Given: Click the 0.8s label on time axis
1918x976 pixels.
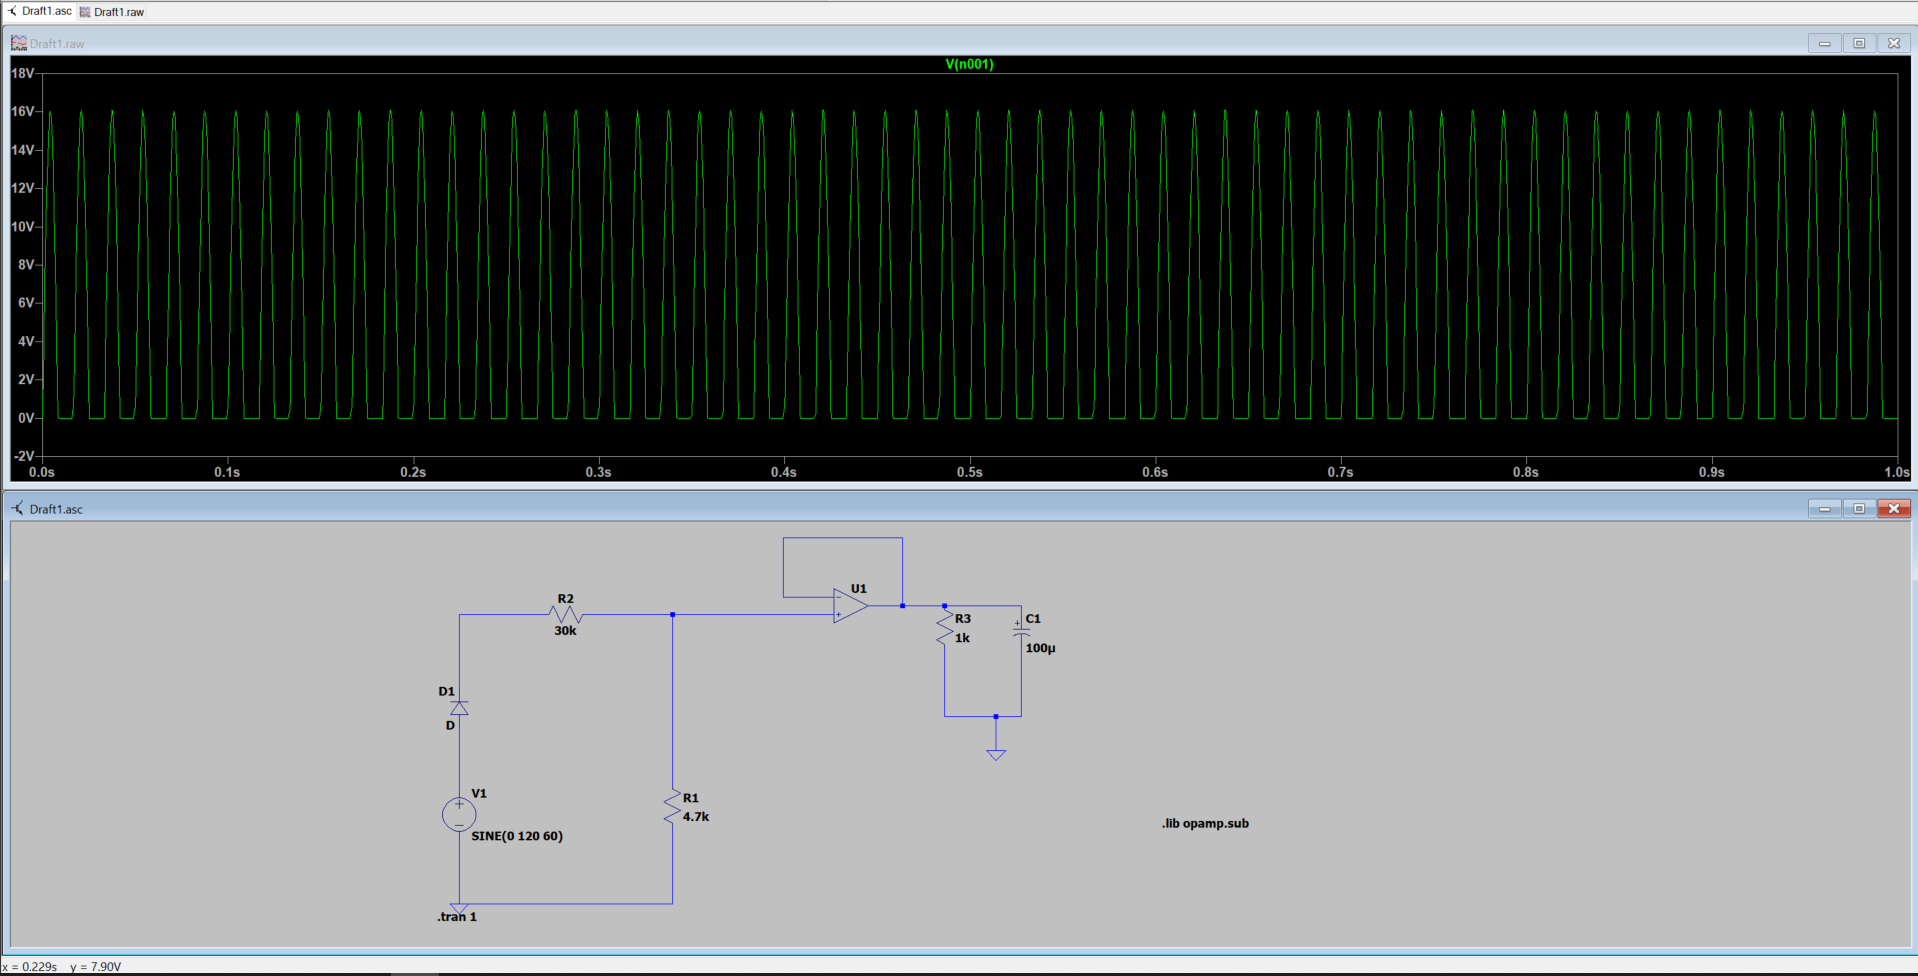Looking at the screenshot, I should click(1525, 472).
